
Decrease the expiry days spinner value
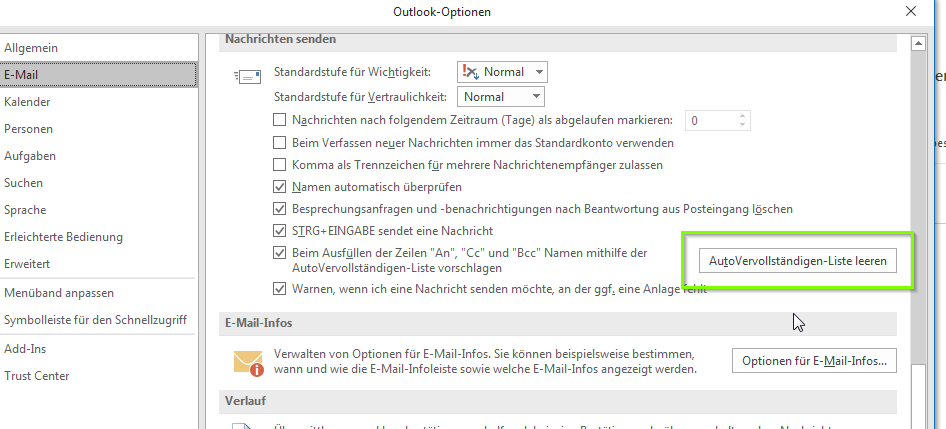click(x=743, y=125)
